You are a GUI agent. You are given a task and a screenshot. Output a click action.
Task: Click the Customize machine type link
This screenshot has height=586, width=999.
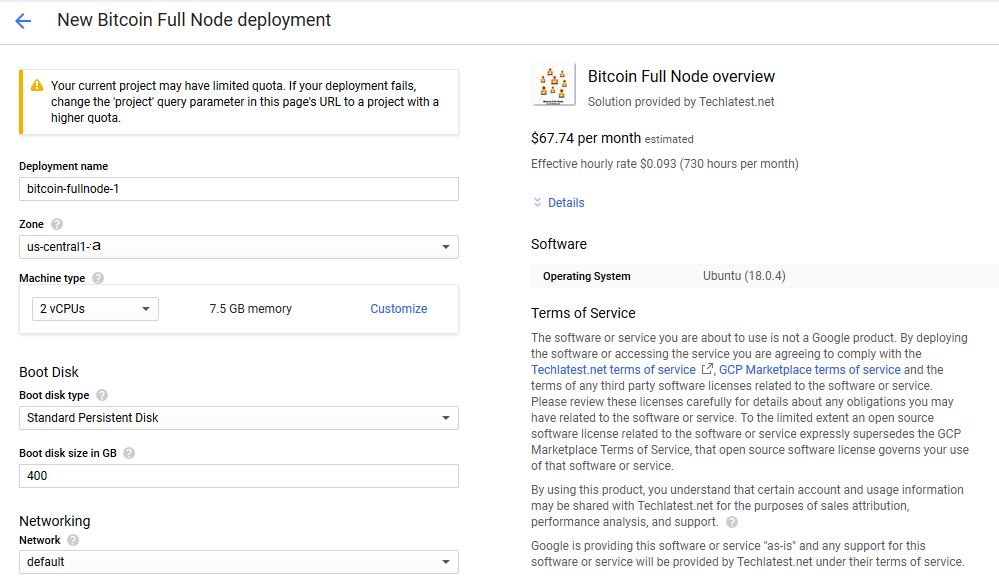(x=399, y=309)
